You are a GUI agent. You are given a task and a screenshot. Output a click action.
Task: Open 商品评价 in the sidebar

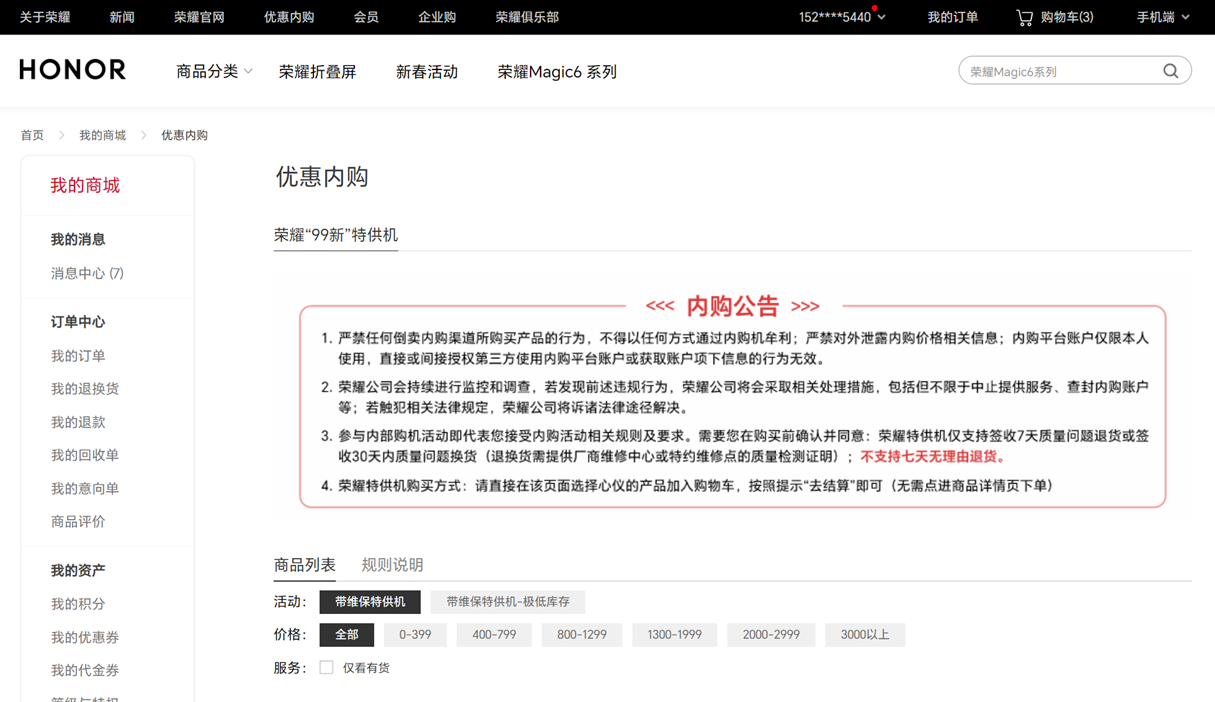[x=78, y=521]
